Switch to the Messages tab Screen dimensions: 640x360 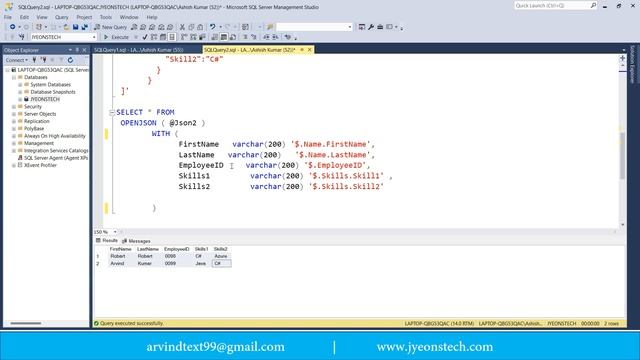click(x=136, y=241)
